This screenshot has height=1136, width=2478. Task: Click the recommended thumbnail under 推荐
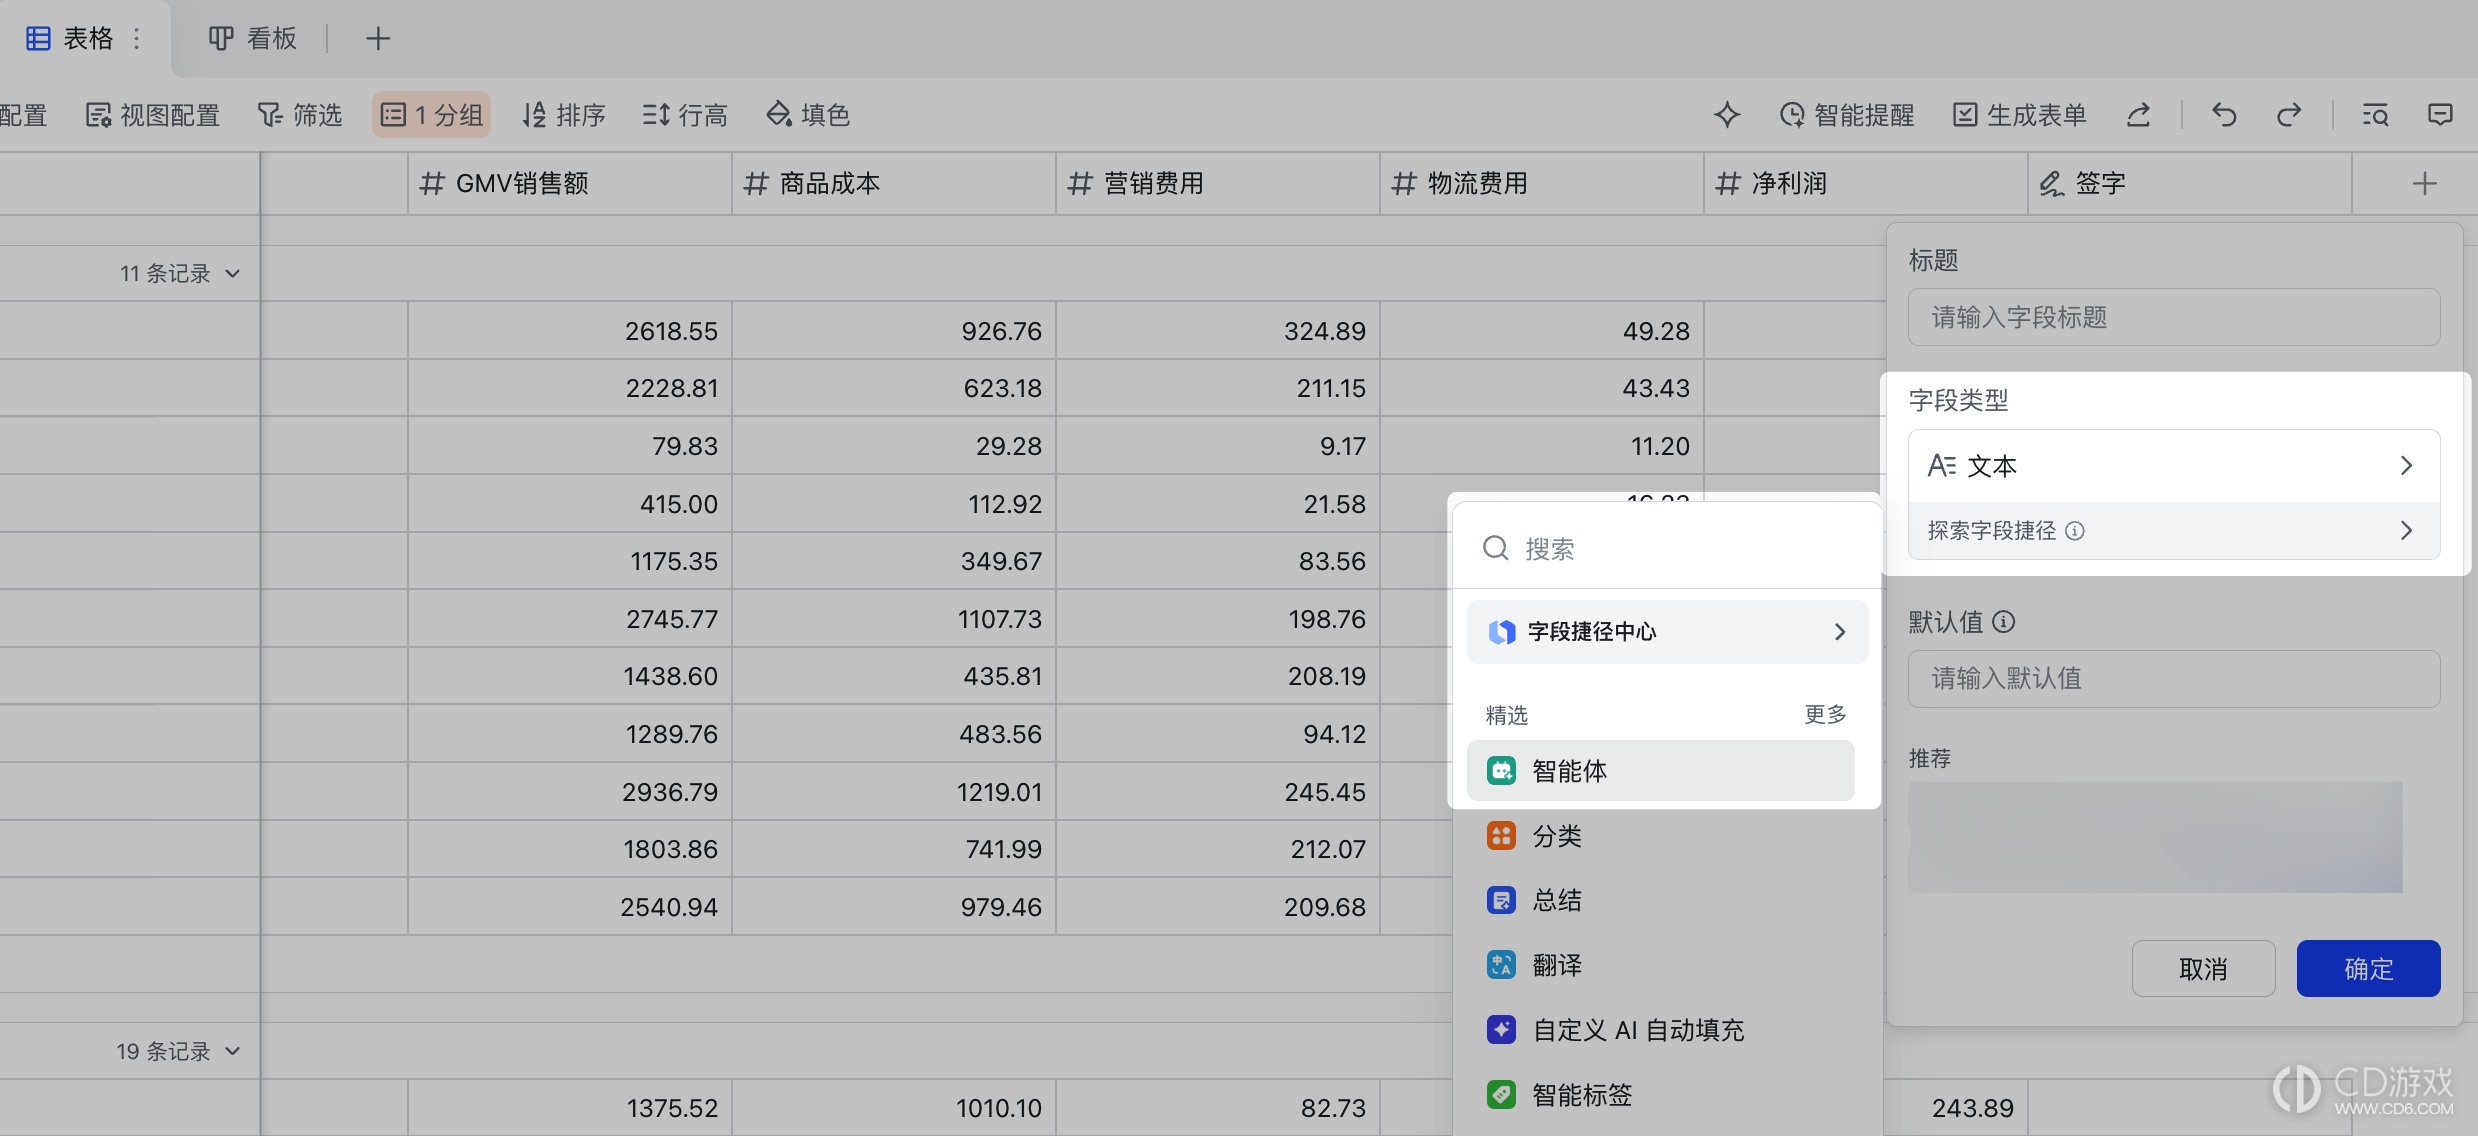point(2155,837)
